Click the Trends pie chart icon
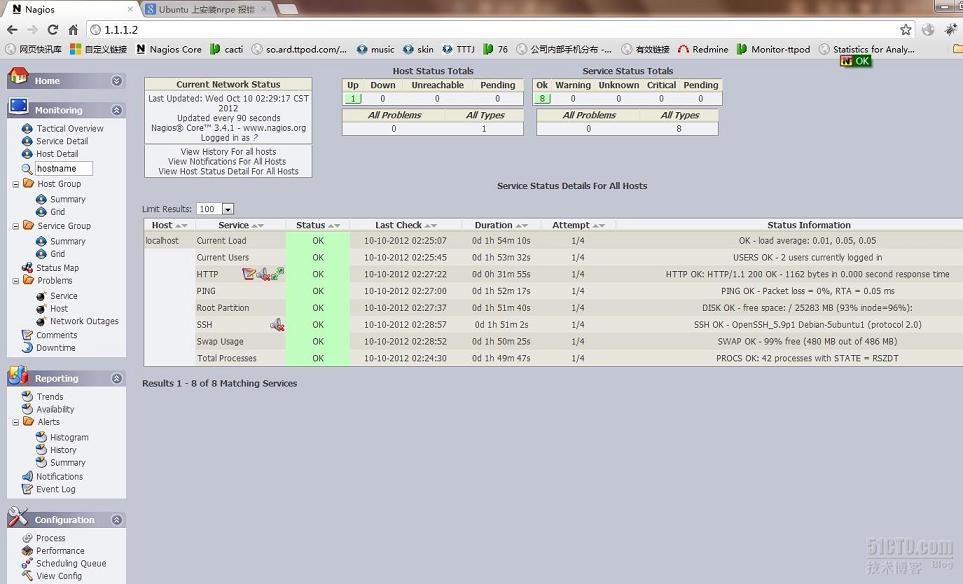The height and width of the screenshot is (584, 963). (x=27, y=396)
